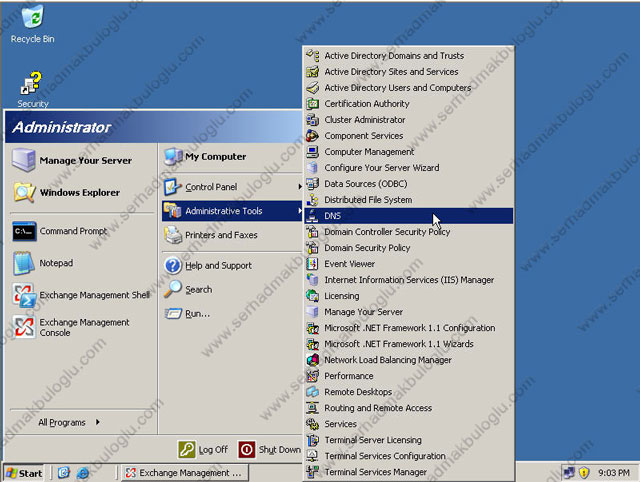640x482 pixels.
Task: Click the Printers and Faxes icon
Action: click(x=173, y=235)
